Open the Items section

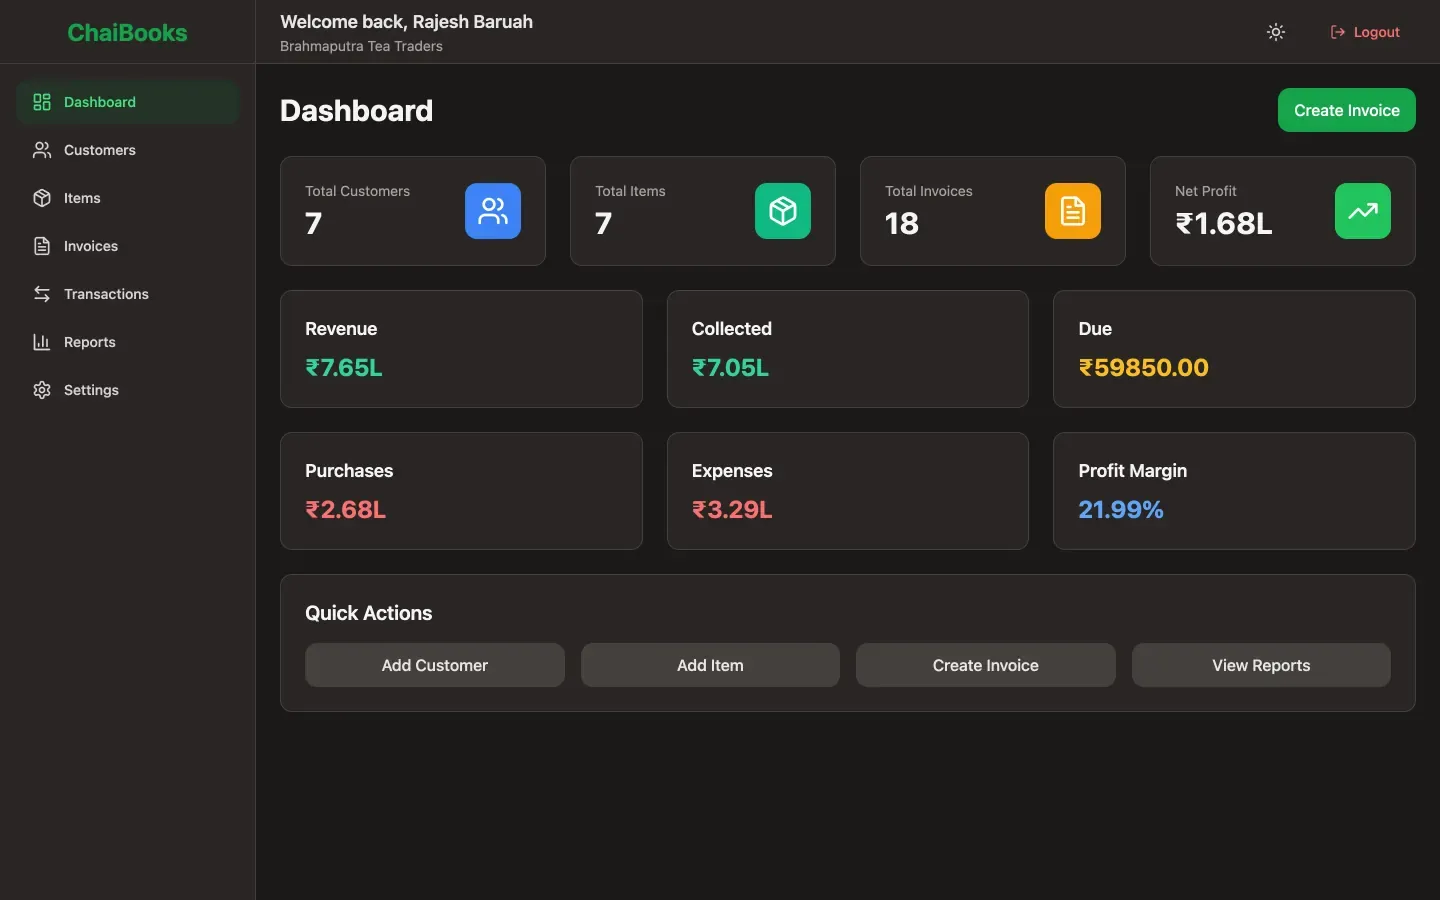pyautogui.click(x=128, y=198)
